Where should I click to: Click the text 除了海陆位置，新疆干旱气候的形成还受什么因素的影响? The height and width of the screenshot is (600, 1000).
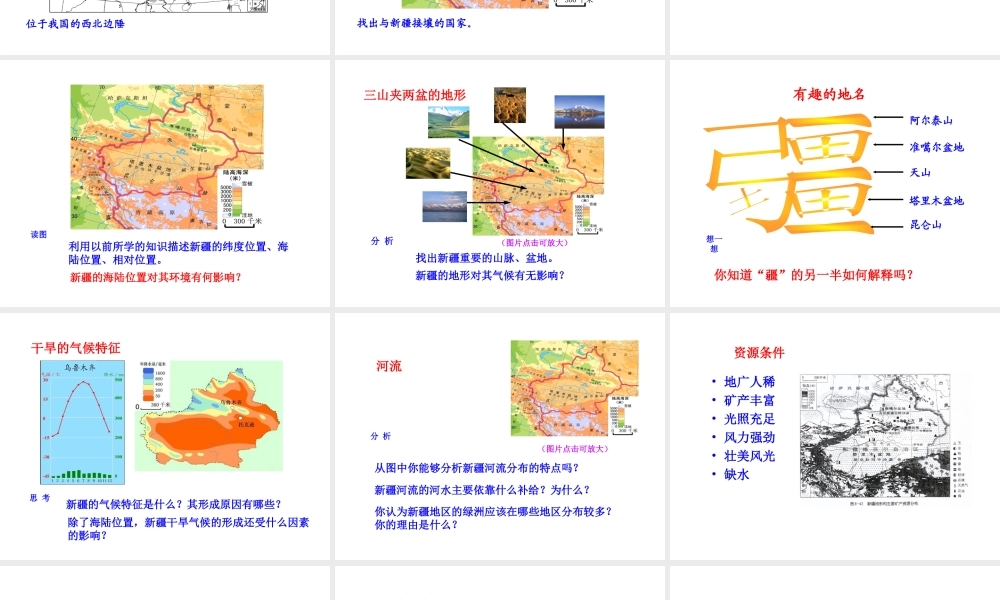pyautogui.click(x=188, y=529)
